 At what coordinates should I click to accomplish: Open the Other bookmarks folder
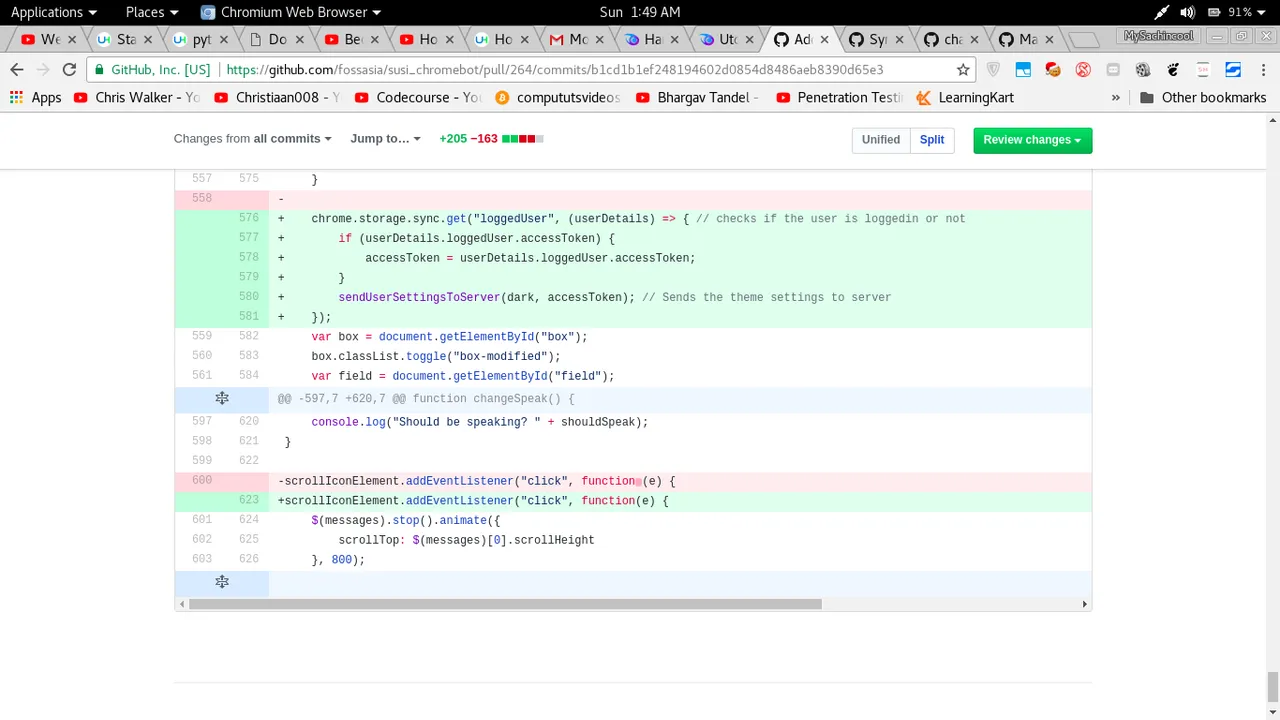(1203, 97)
